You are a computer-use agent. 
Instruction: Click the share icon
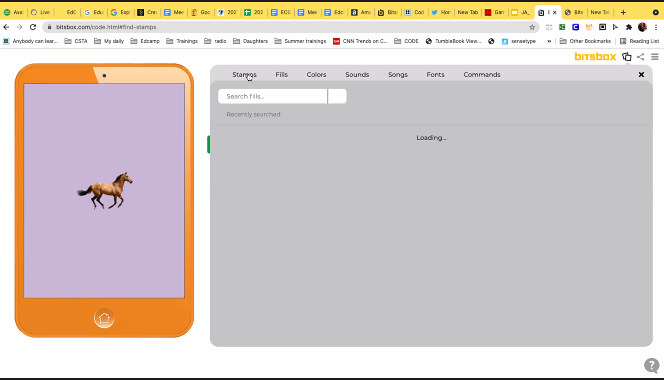click(641, 57)
